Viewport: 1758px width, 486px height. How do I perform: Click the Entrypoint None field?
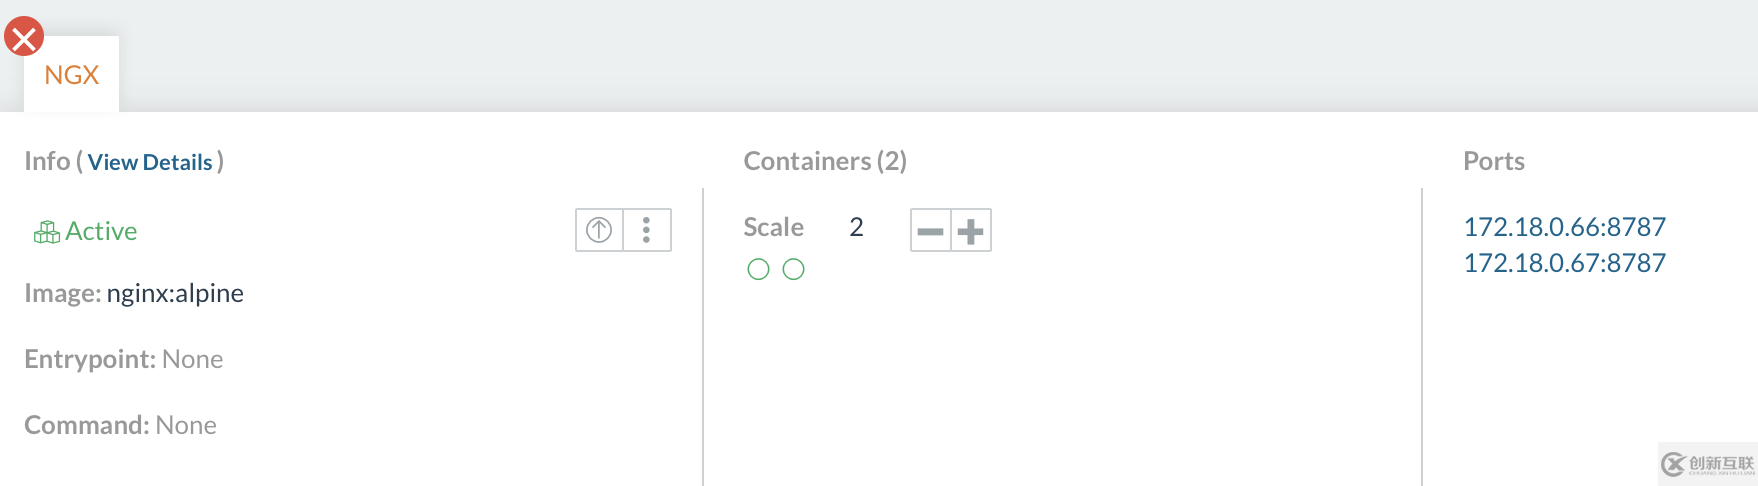[x=192, y=359]
